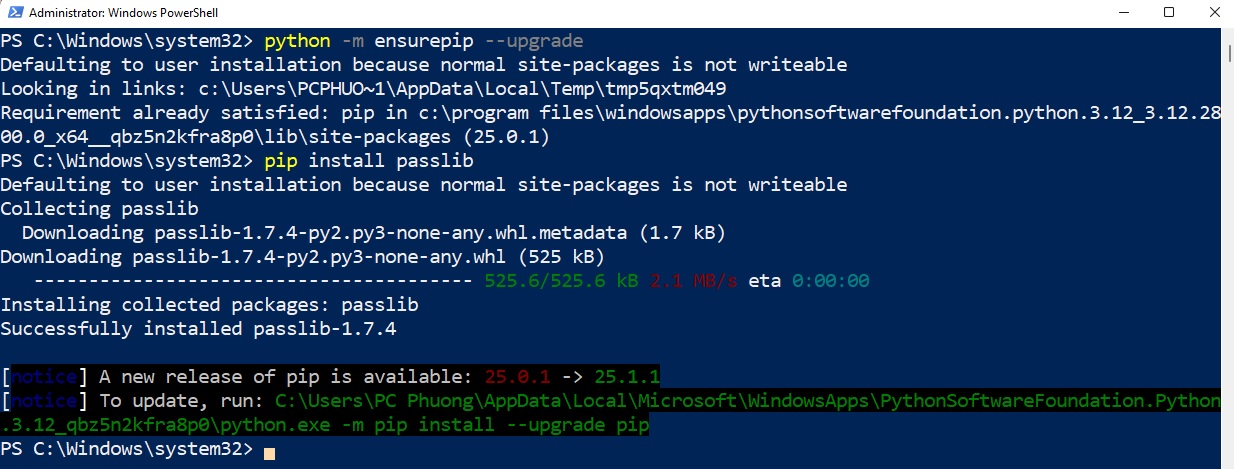Click the new pip version "25.1.1"
Viewport: 1234px width, 469px height.
pos(627,377)
